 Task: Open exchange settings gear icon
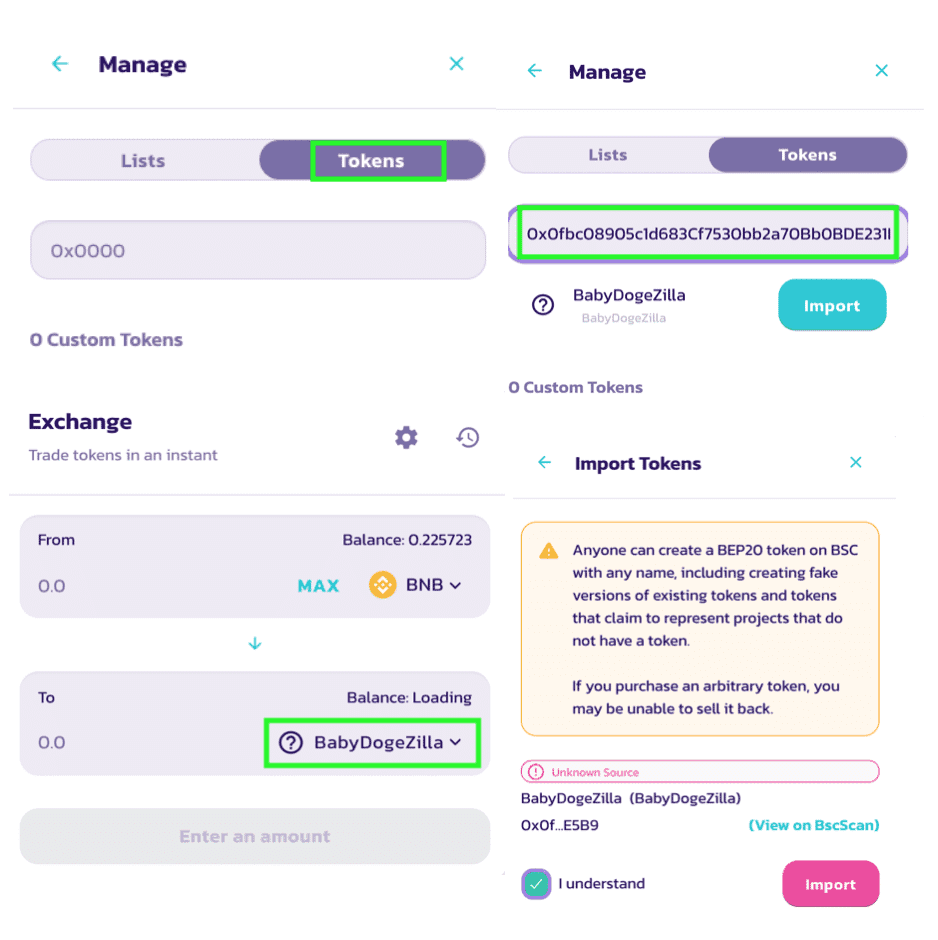(406, 437)
